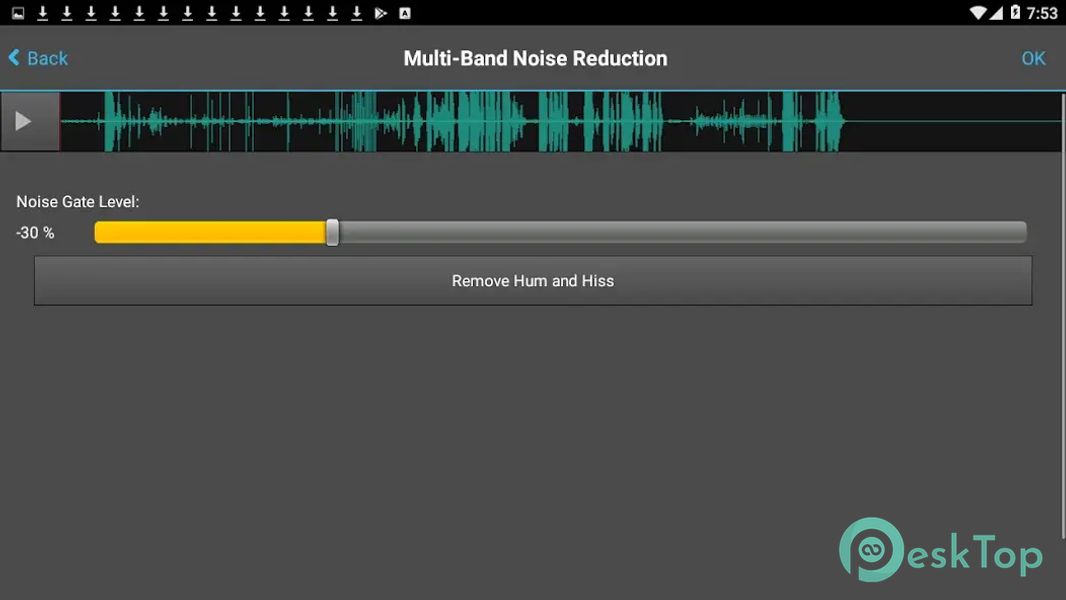Image resolution: width=1066 pixels, height=600 pixels.
Task: Click the 'Multi-Band Noise Reduction' title
Action: point(535,58)
